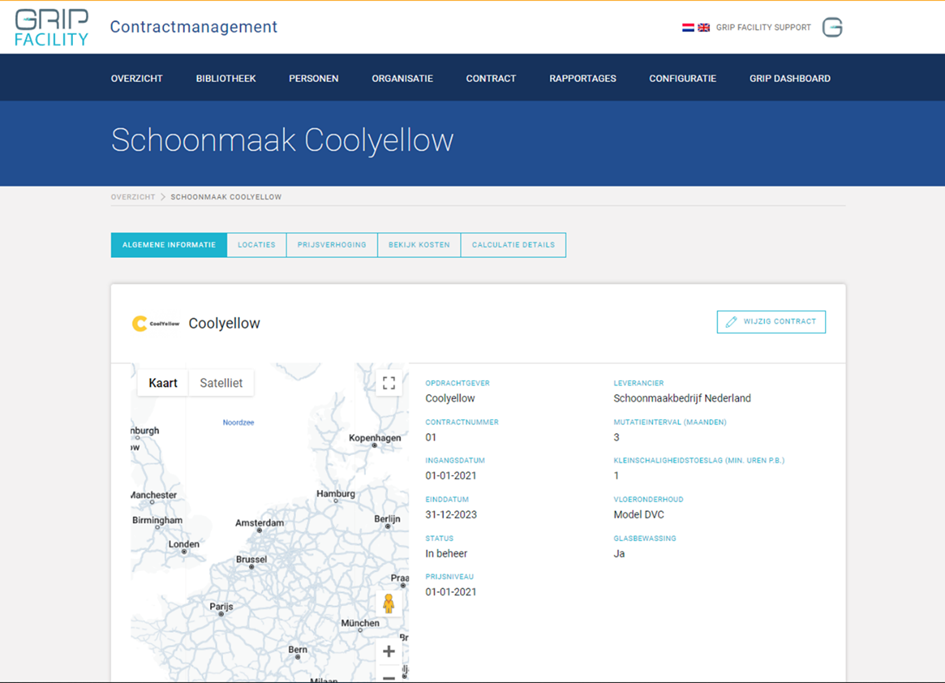This screenshot has width=945, height=683.
Task: Click the Coolyellow card heading
Action: (x=224, y=324)
